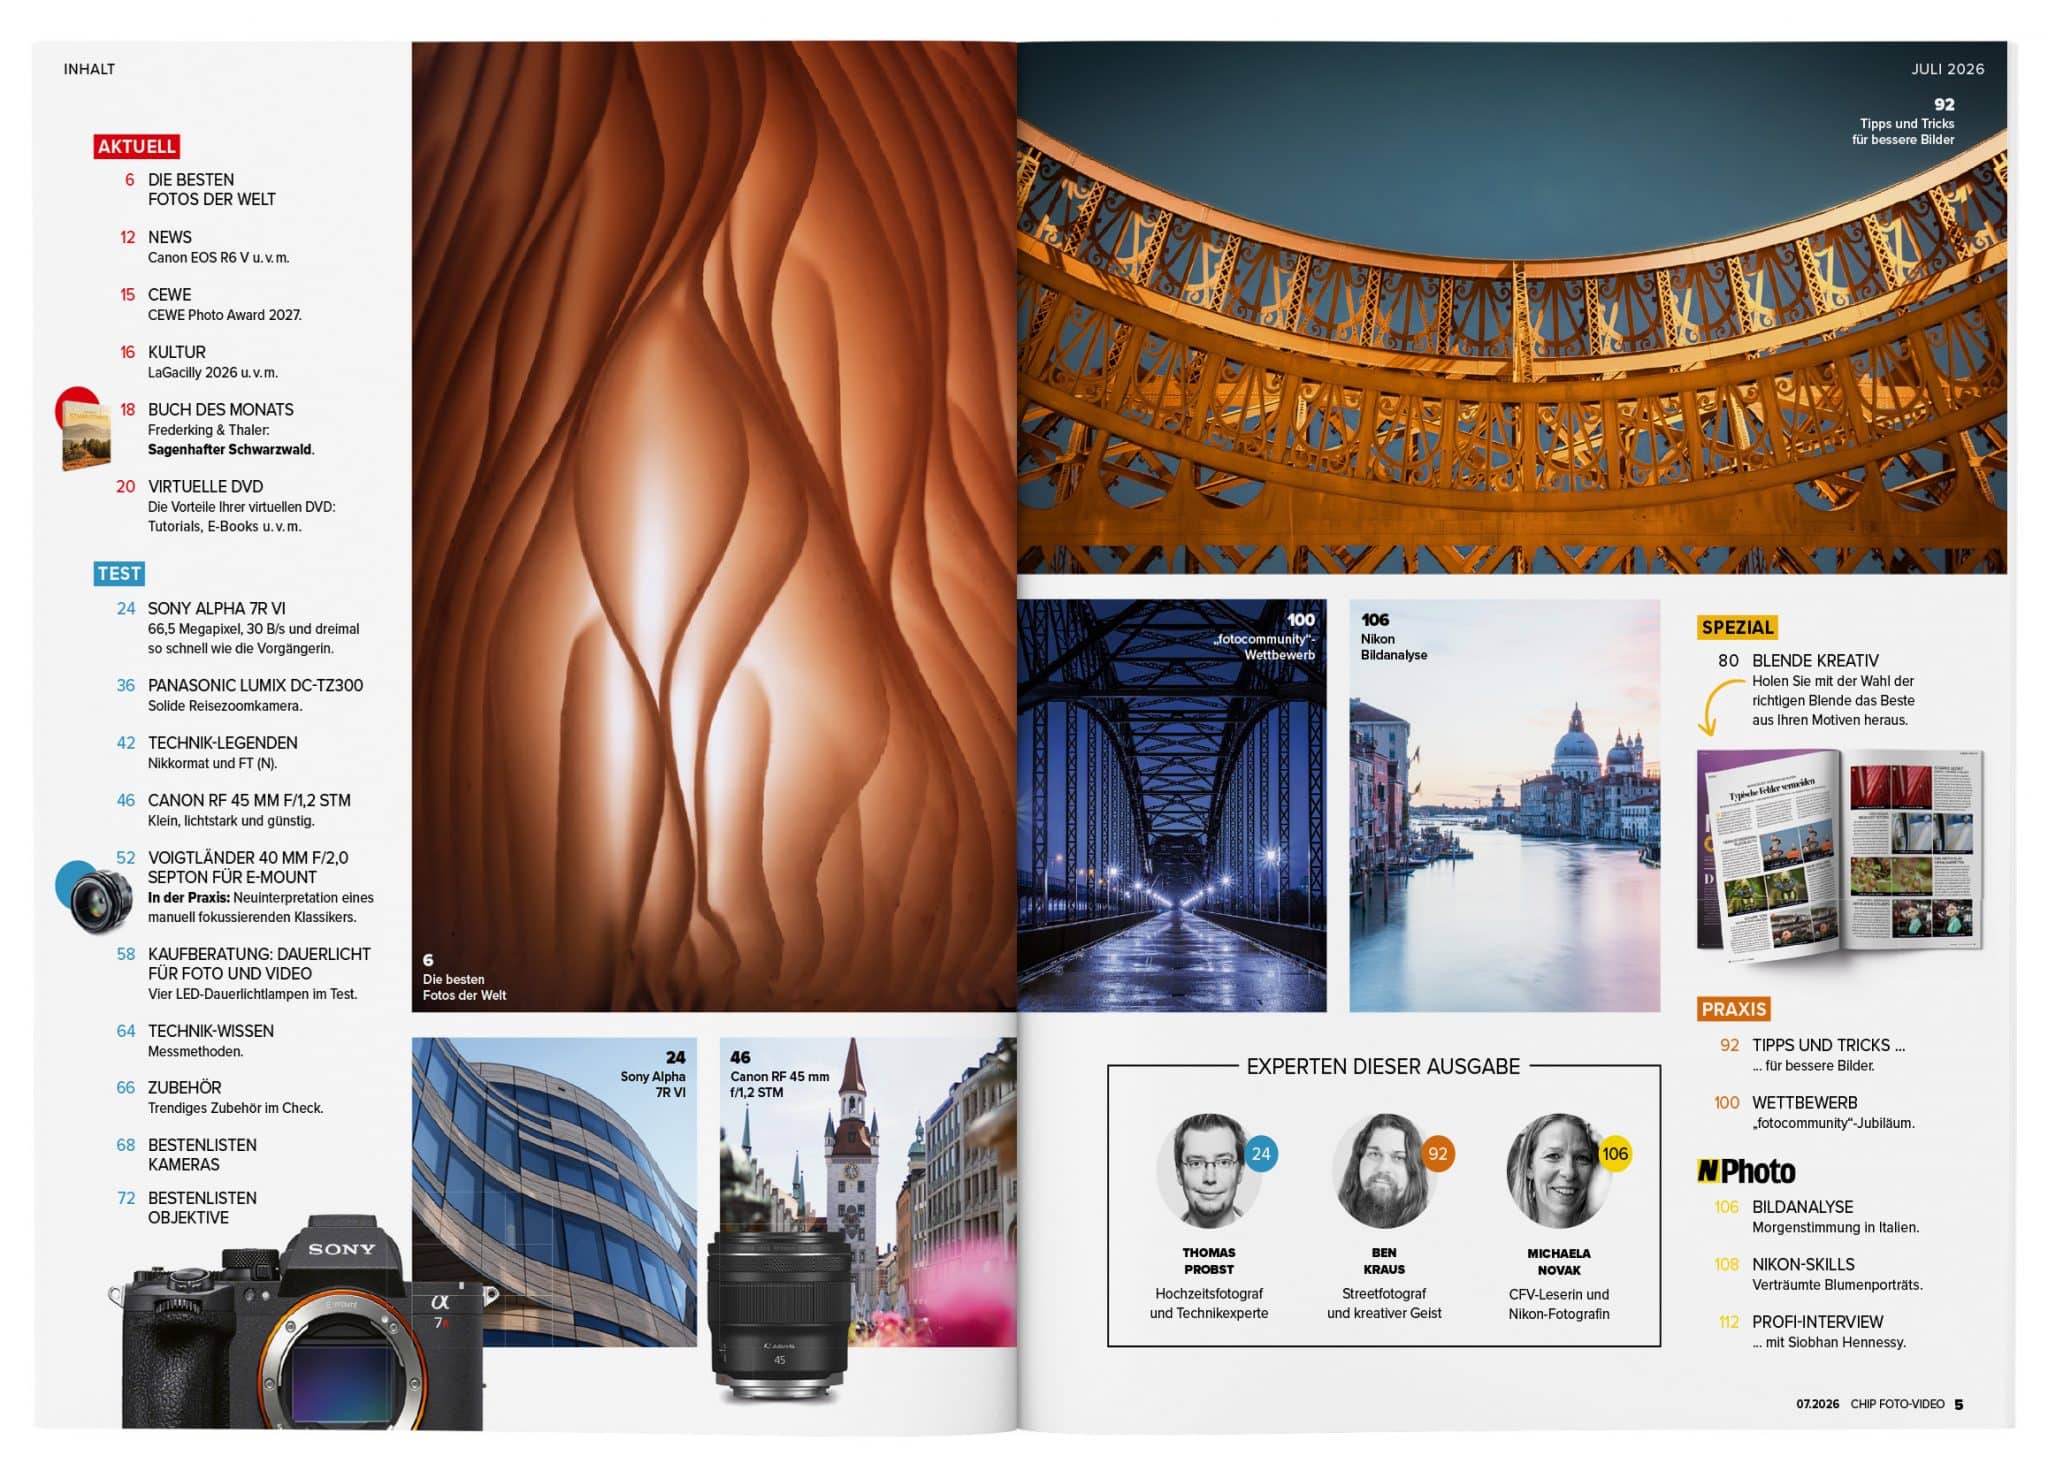Click the name THOMAS PROBST
The width and height of the screenshot is (2048, 1471).
click(1209, 1261)
